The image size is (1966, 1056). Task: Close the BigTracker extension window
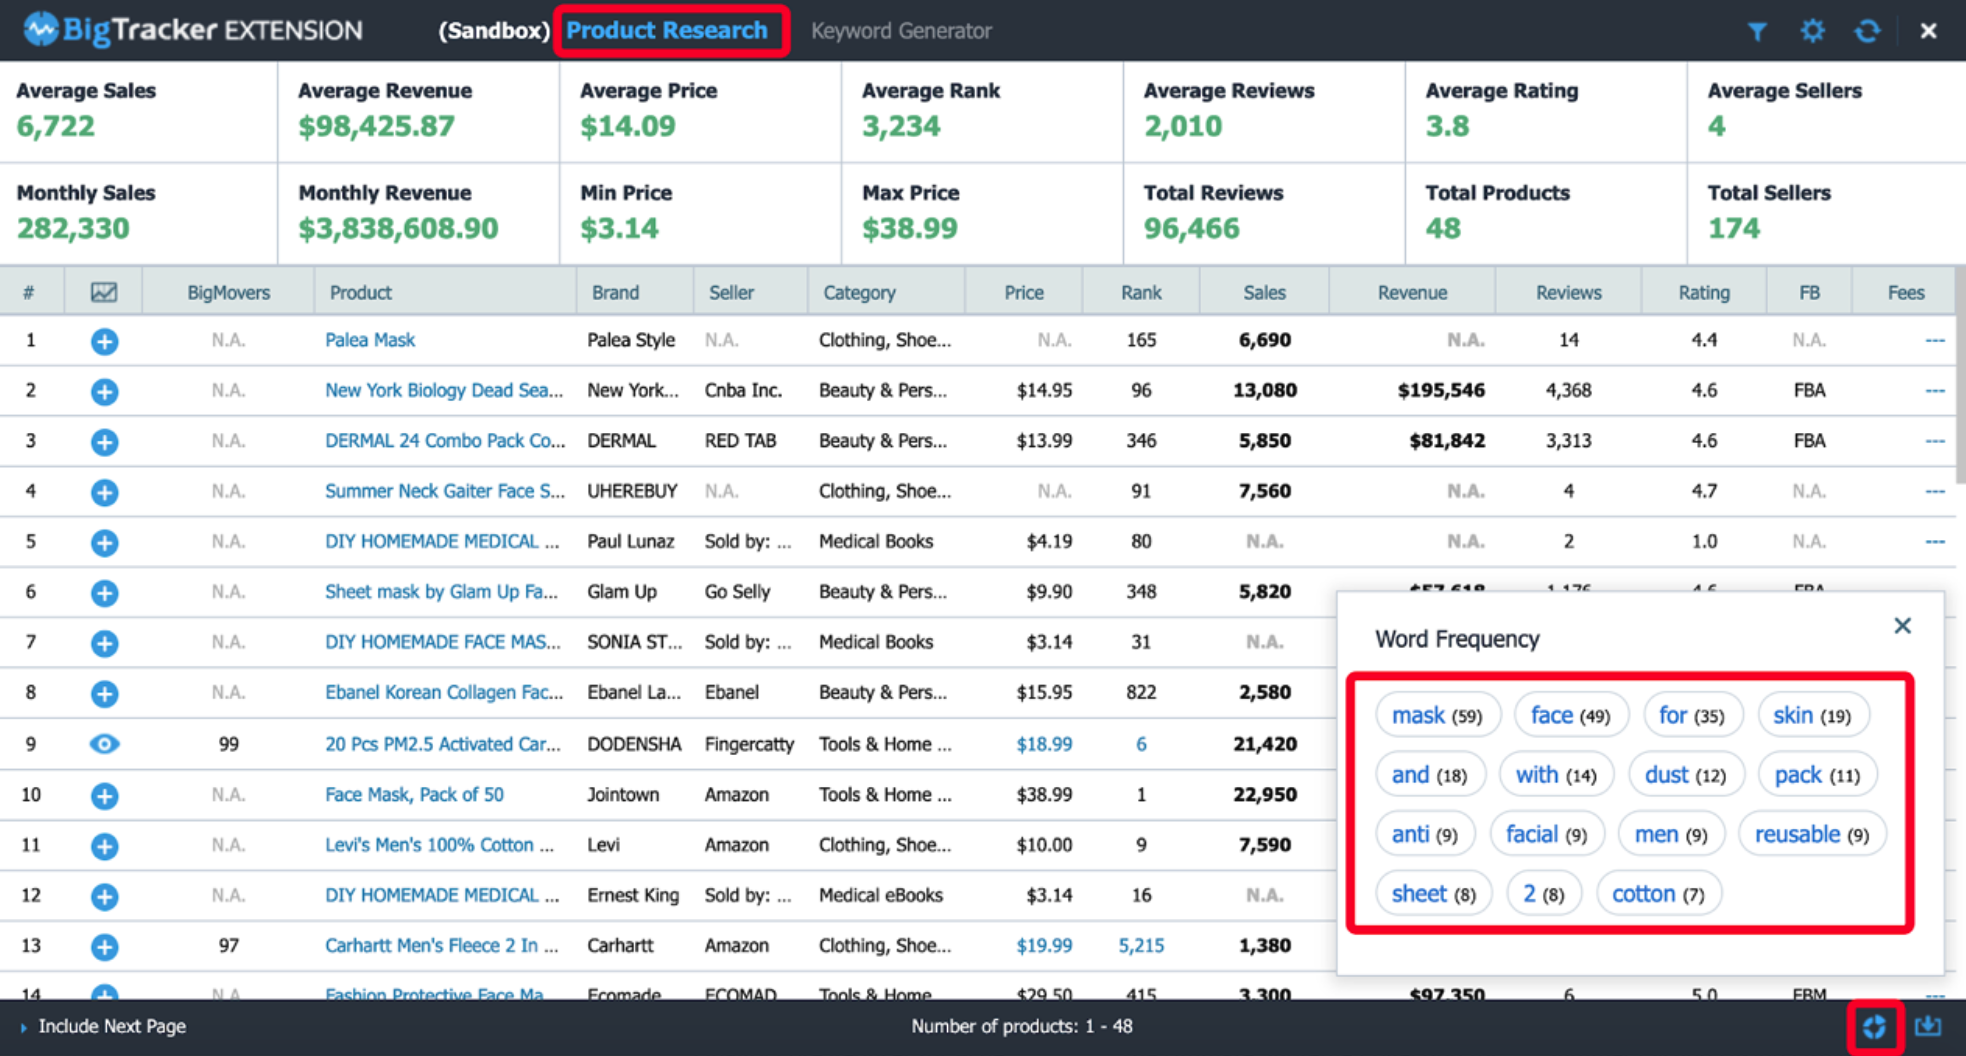tap(1928, 31)
